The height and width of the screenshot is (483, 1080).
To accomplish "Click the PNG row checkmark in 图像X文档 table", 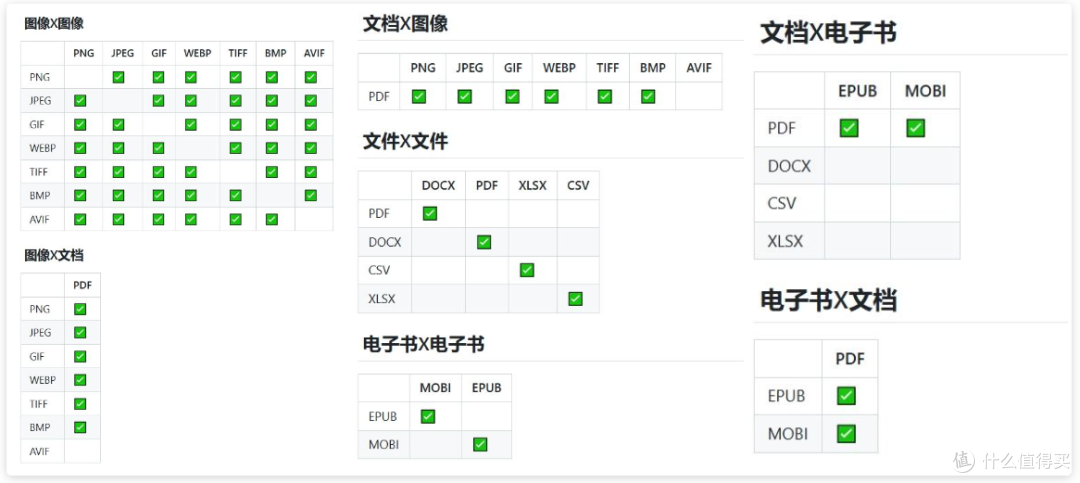I will pos(80,309).
